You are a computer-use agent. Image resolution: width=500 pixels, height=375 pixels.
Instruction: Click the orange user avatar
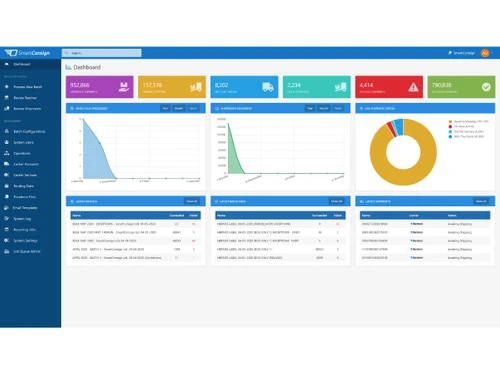tap(485, 53)
